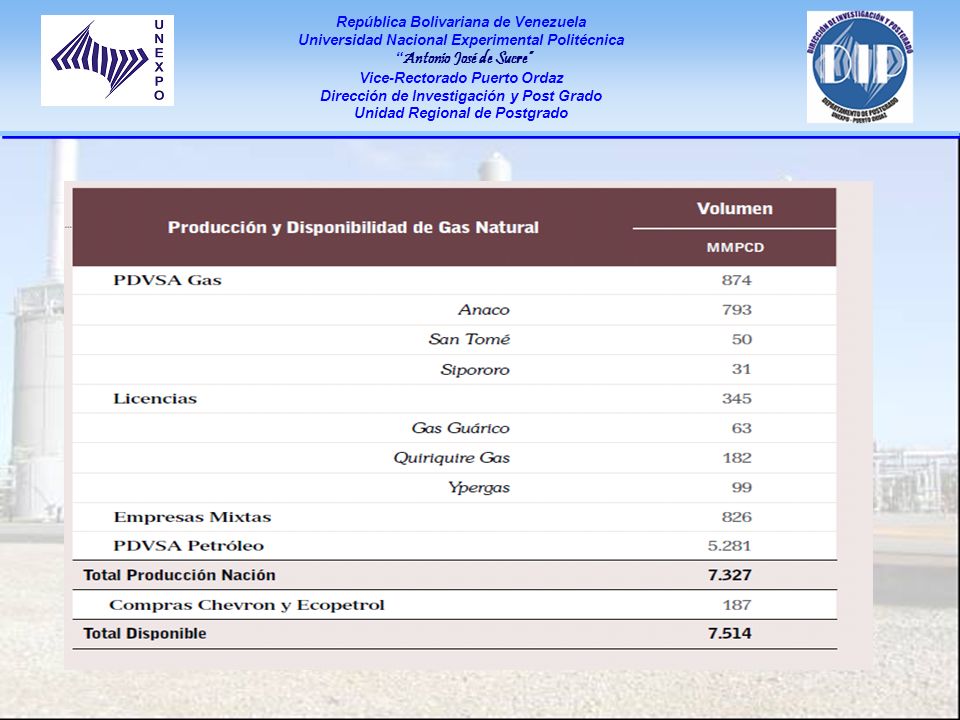Select the Ypergas value 99
960x720 pixels.
tap(741, 487)
